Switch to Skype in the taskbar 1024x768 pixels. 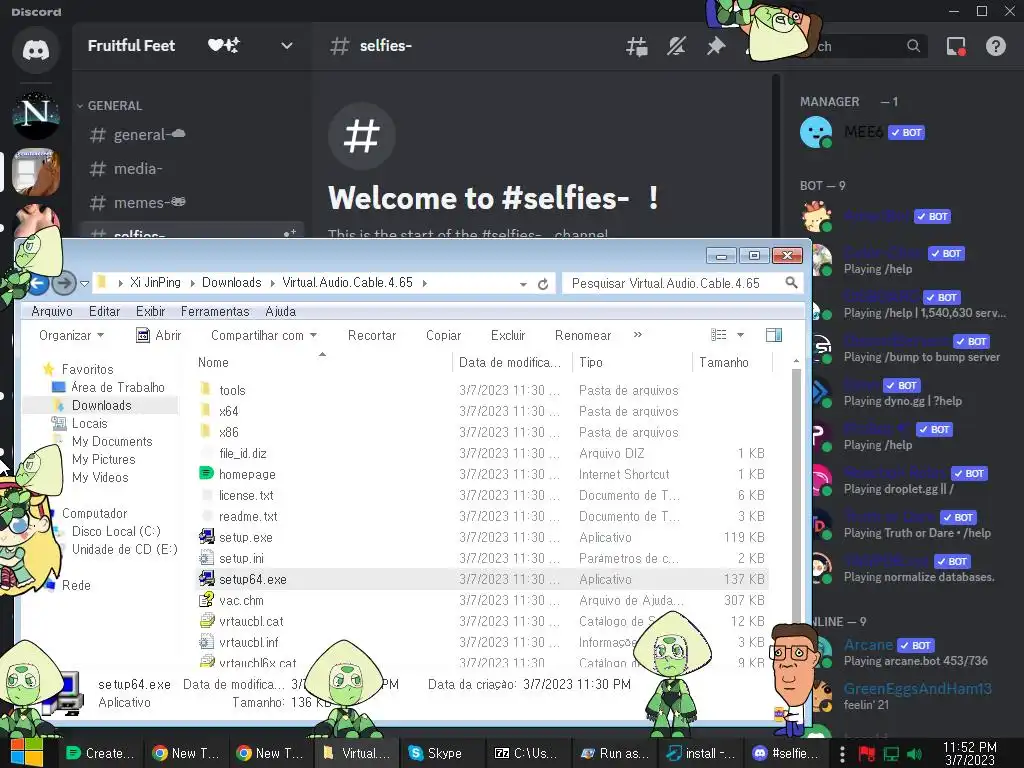coord(442,753)
